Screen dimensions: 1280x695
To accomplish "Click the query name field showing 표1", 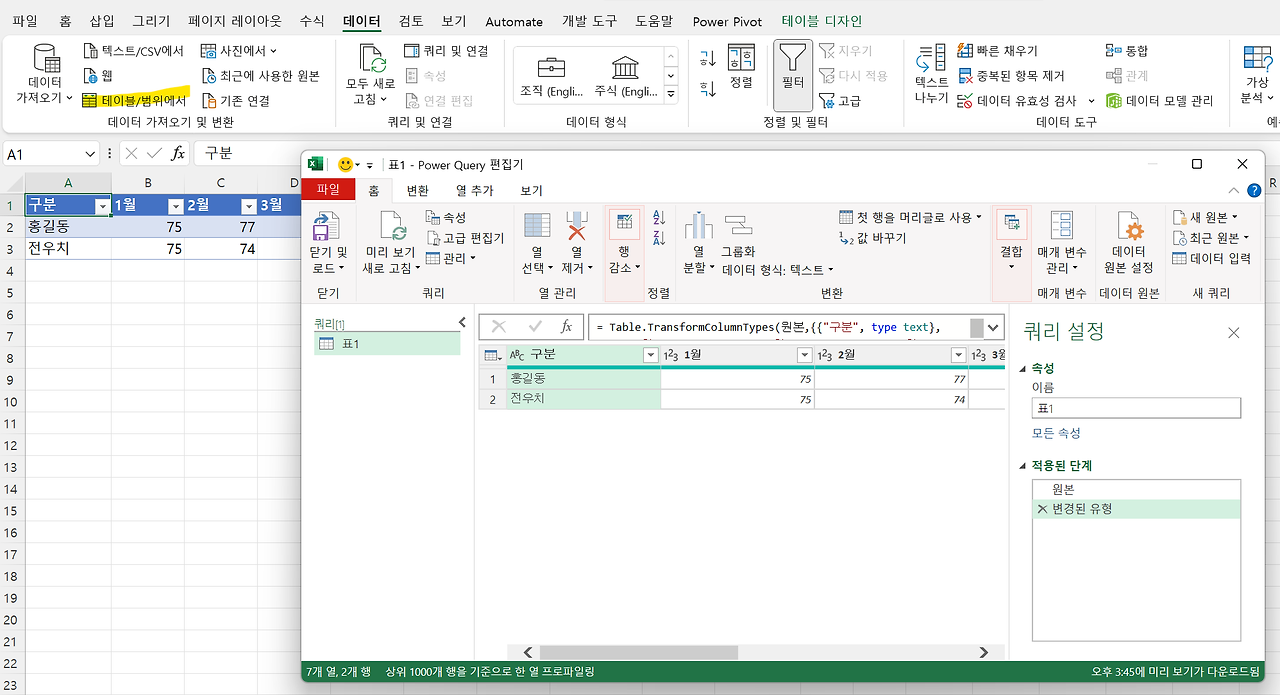I will coord(1136,408).
